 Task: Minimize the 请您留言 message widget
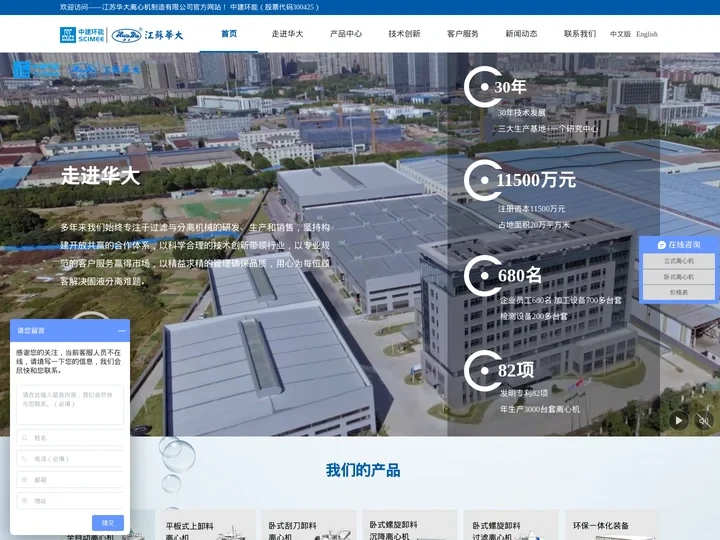coord(122,331)
